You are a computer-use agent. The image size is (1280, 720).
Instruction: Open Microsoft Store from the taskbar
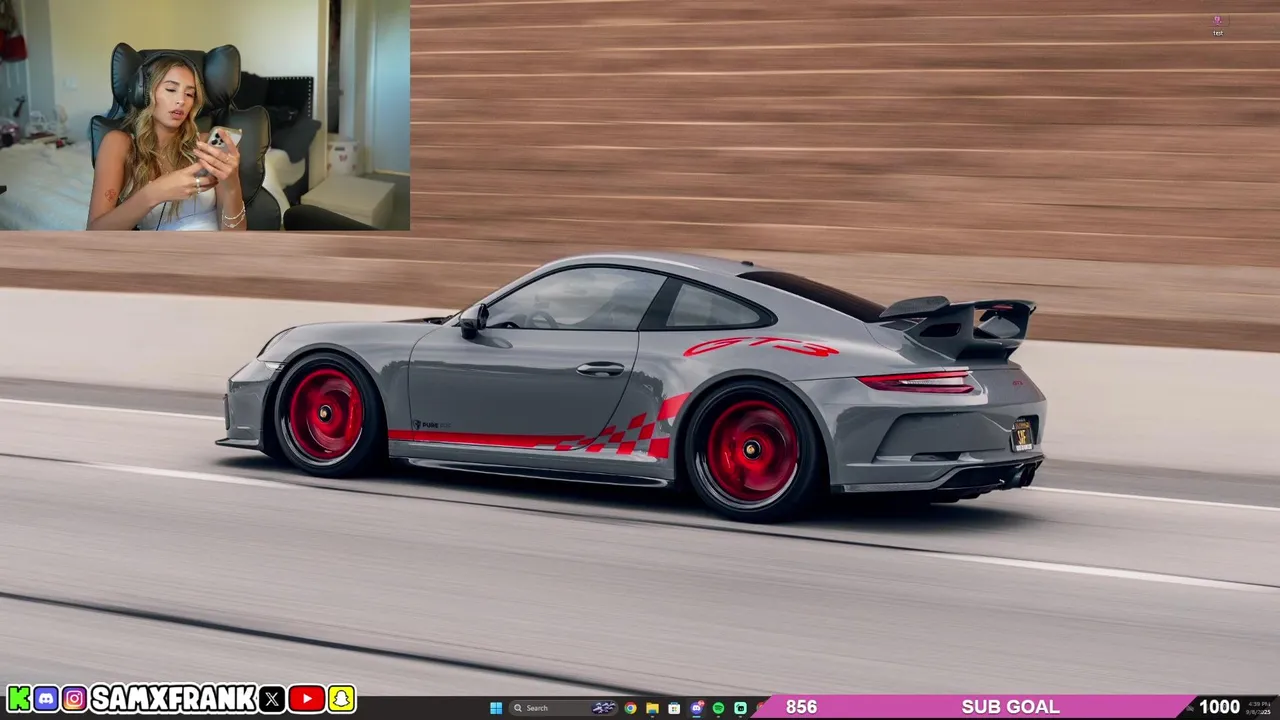[x=674, y=708]
